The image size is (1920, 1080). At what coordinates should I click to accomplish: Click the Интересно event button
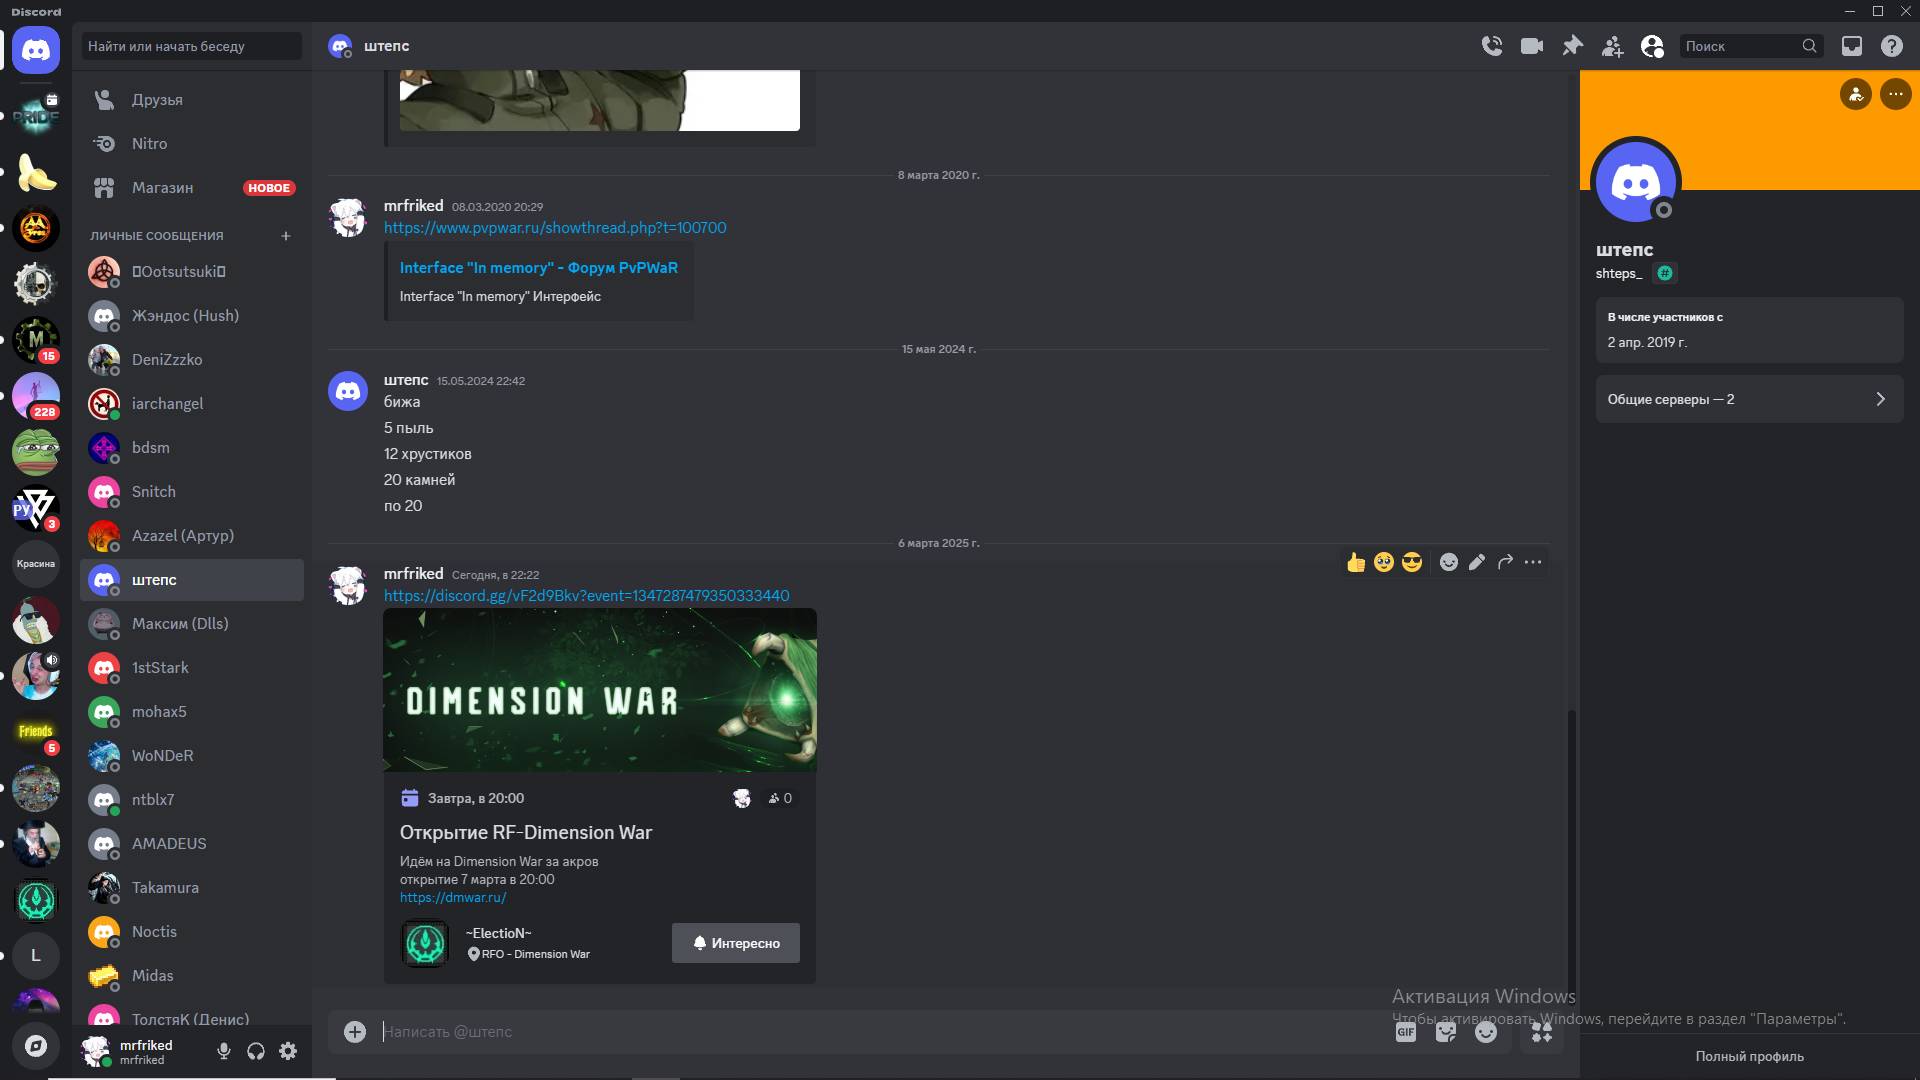(735, 943)
